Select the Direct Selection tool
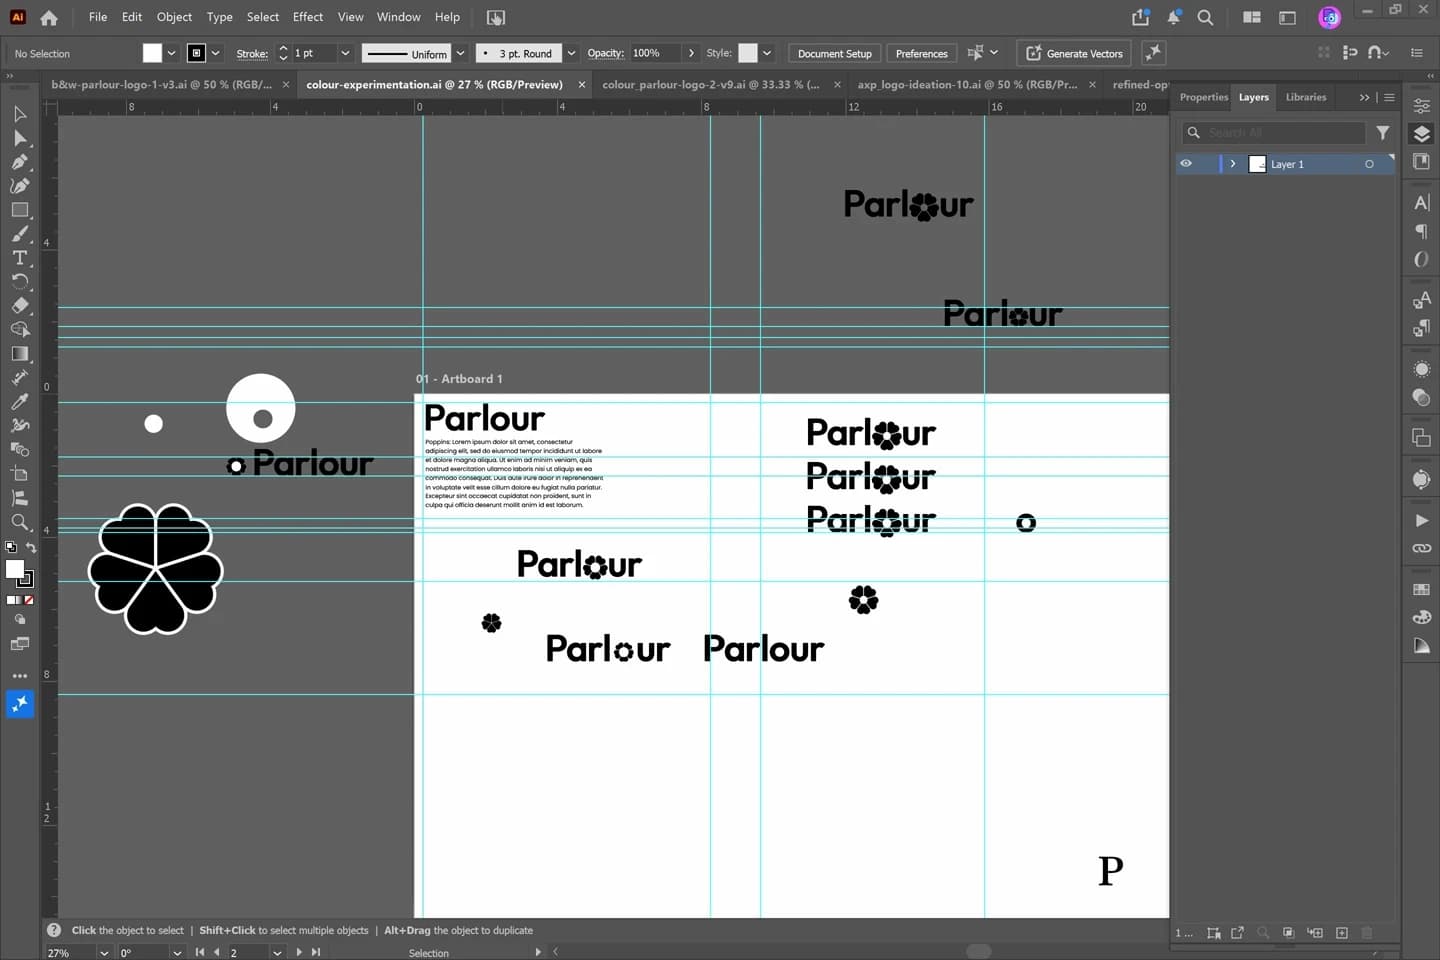Image resolution: width=1440 pixels, height=960 pixels. tap(20, 138)
